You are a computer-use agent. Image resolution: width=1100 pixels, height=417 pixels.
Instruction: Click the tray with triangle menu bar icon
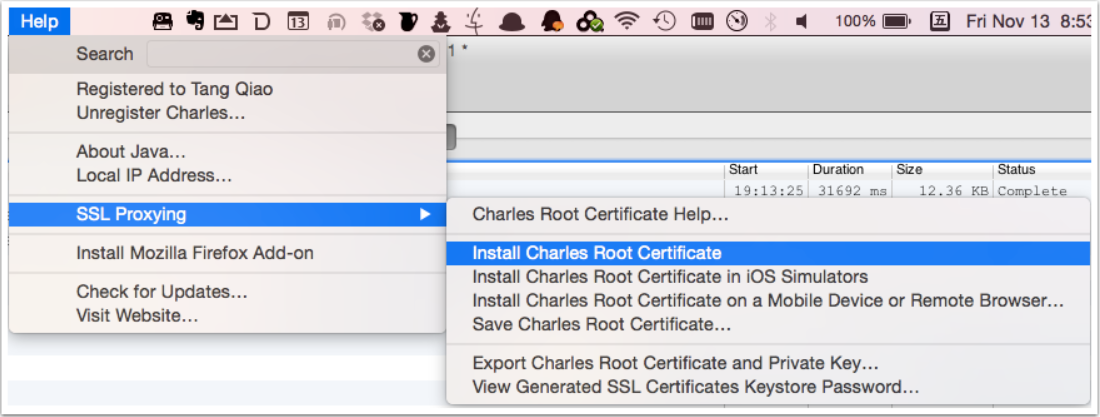pos(226,22)
